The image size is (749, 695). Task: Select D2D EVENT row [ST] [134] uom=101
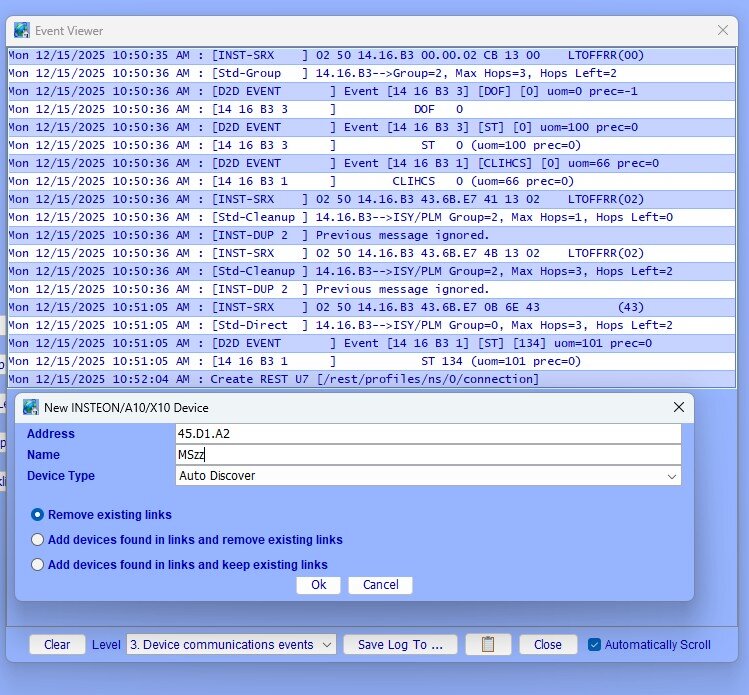(372, 343)
